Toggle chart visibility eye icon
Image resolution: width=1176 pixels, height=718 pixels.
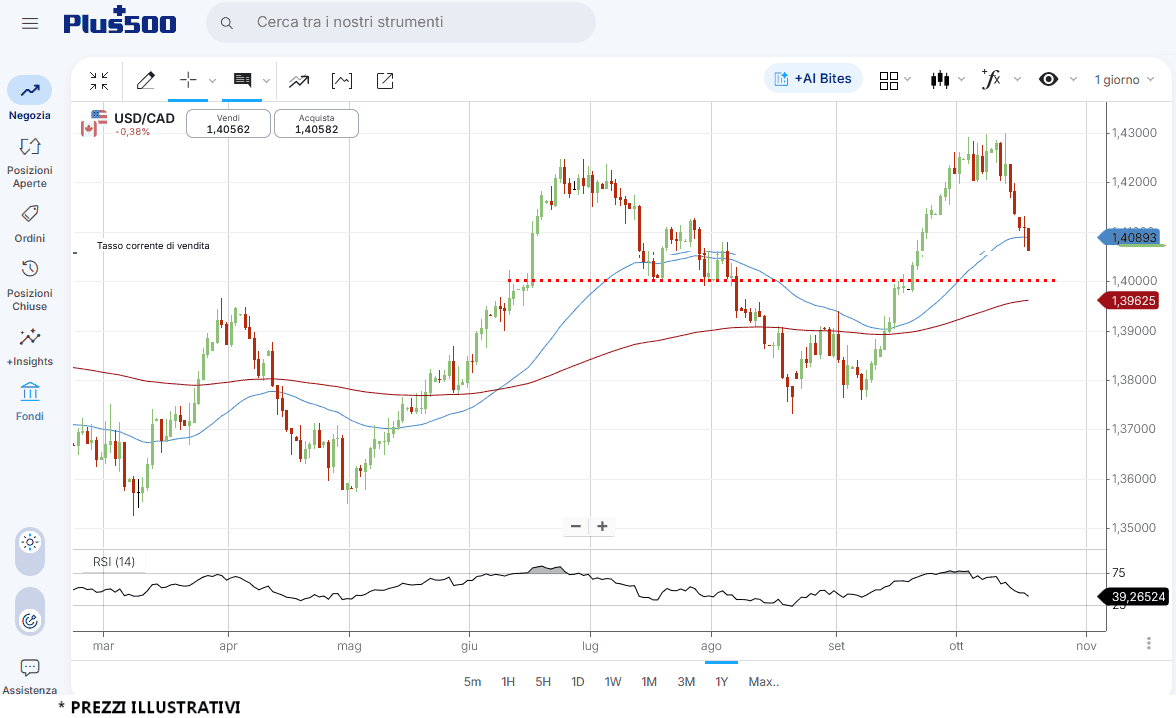click(1048, 79)
